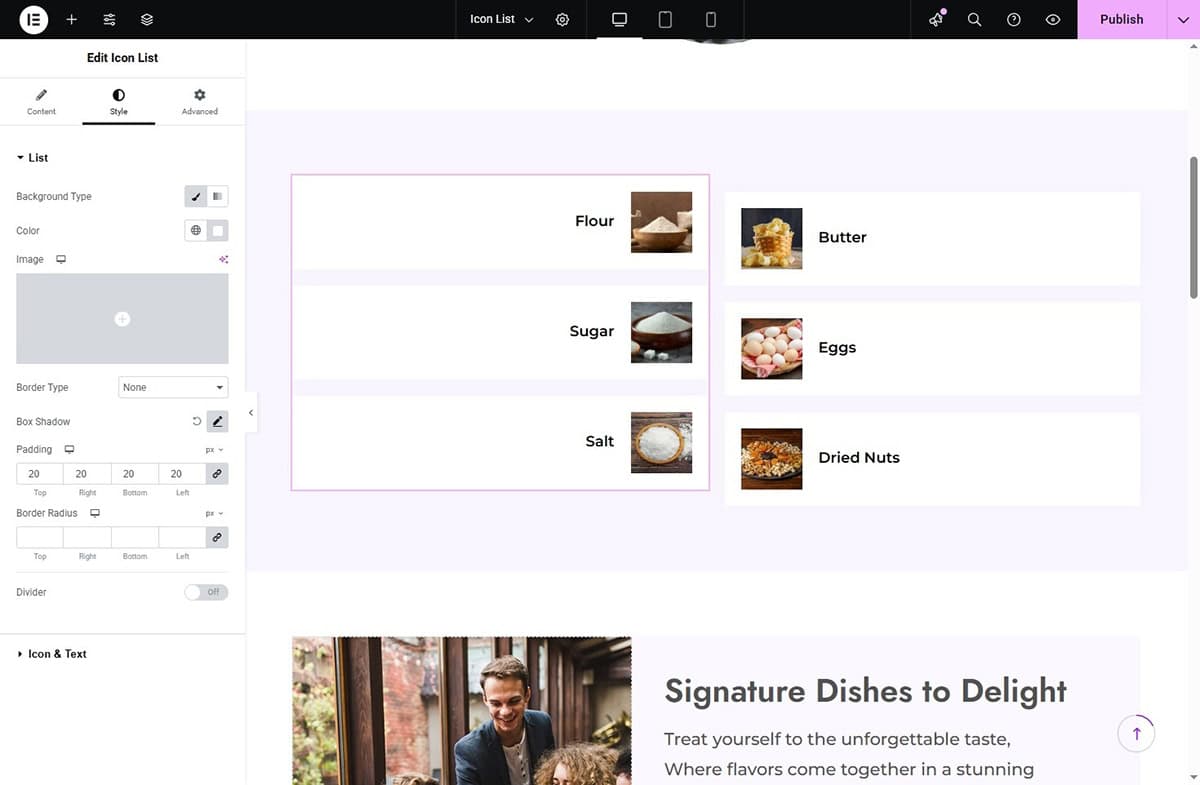1200x785 pixels.
Task: Click the Padding Left input
Action: click(x=182, y=474)
